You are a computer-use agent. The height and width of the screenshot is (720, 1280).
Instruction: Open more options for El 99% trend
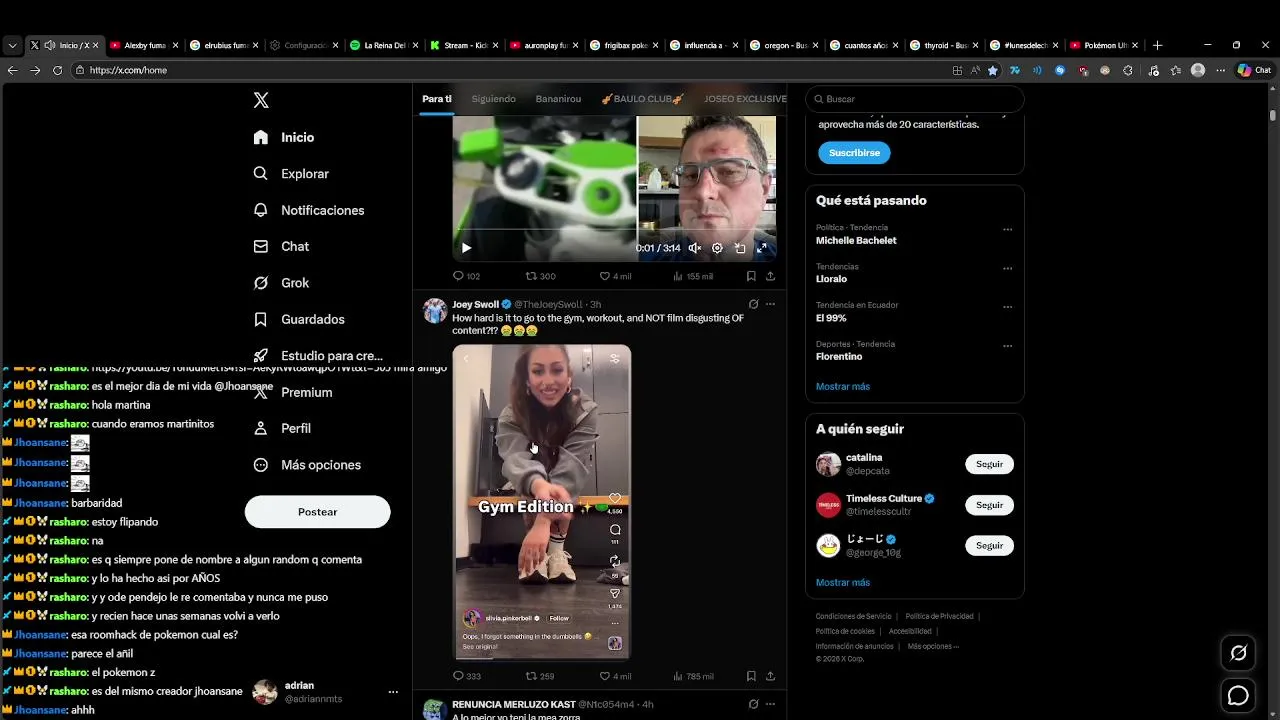click(x=1007, y=307)
